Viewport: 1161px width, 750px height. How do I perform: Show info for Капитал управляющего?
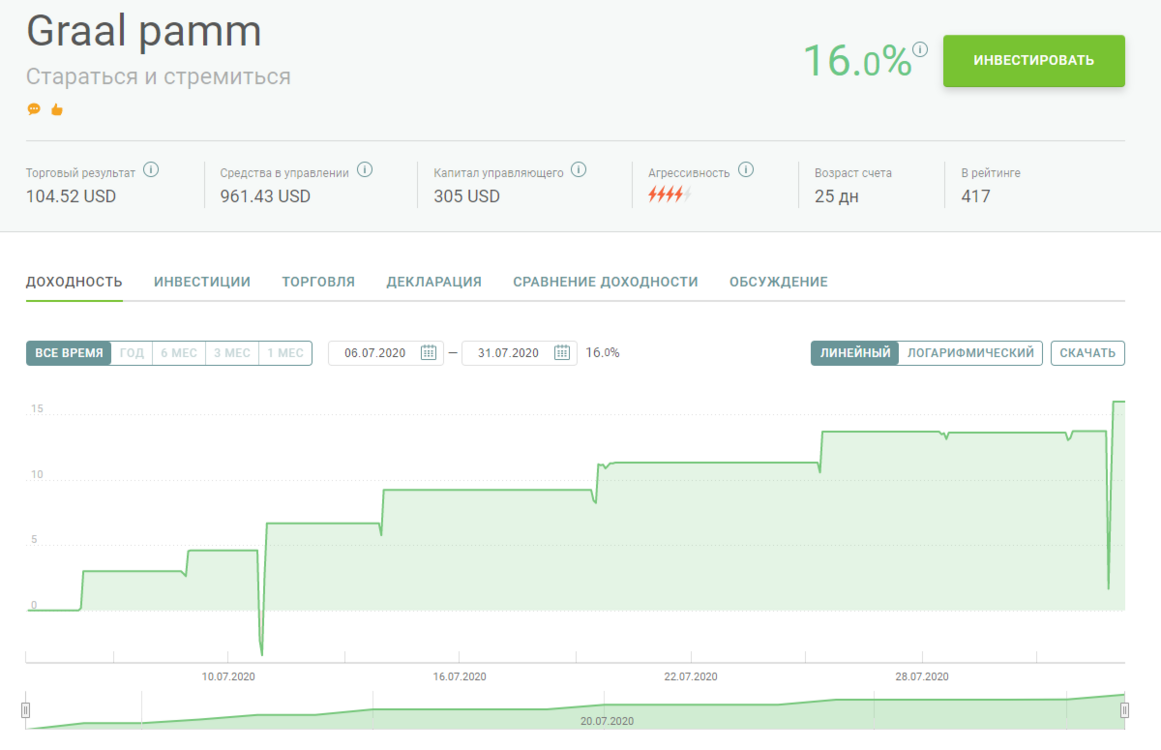(x=579, y=170)
